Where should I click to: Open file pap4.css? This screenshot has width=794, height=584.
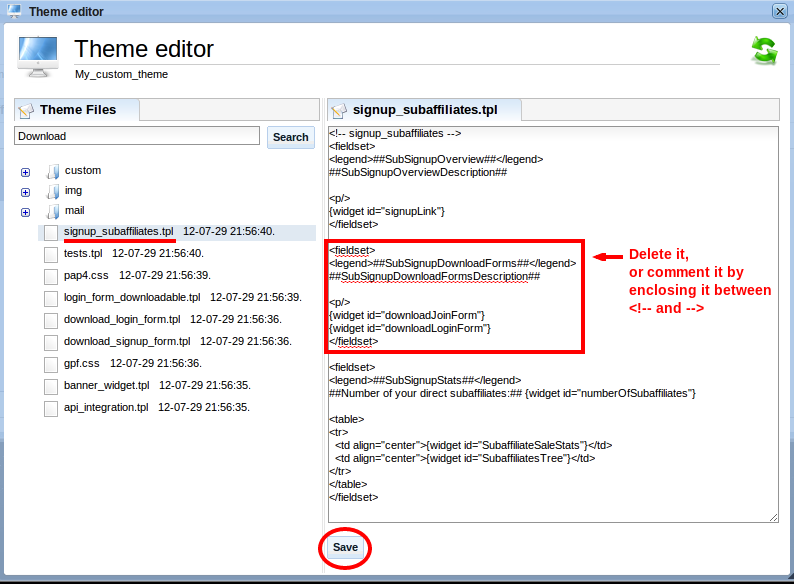click(x=86, y=276)
